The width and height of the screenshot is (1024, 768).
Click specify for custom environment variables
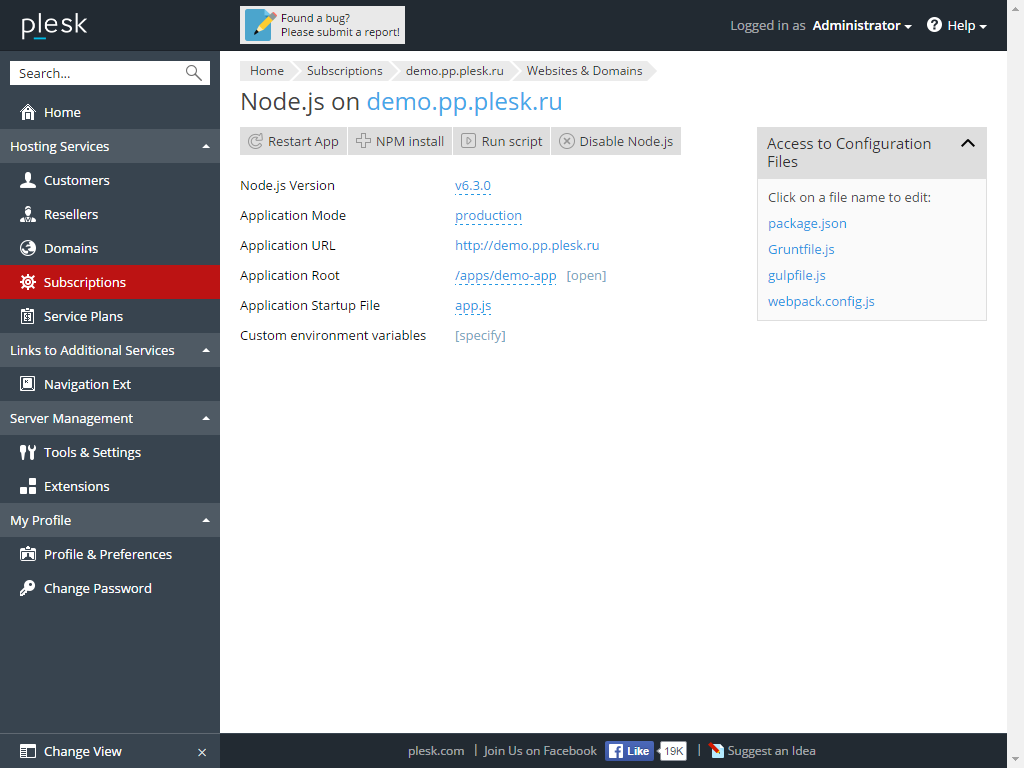480,336
